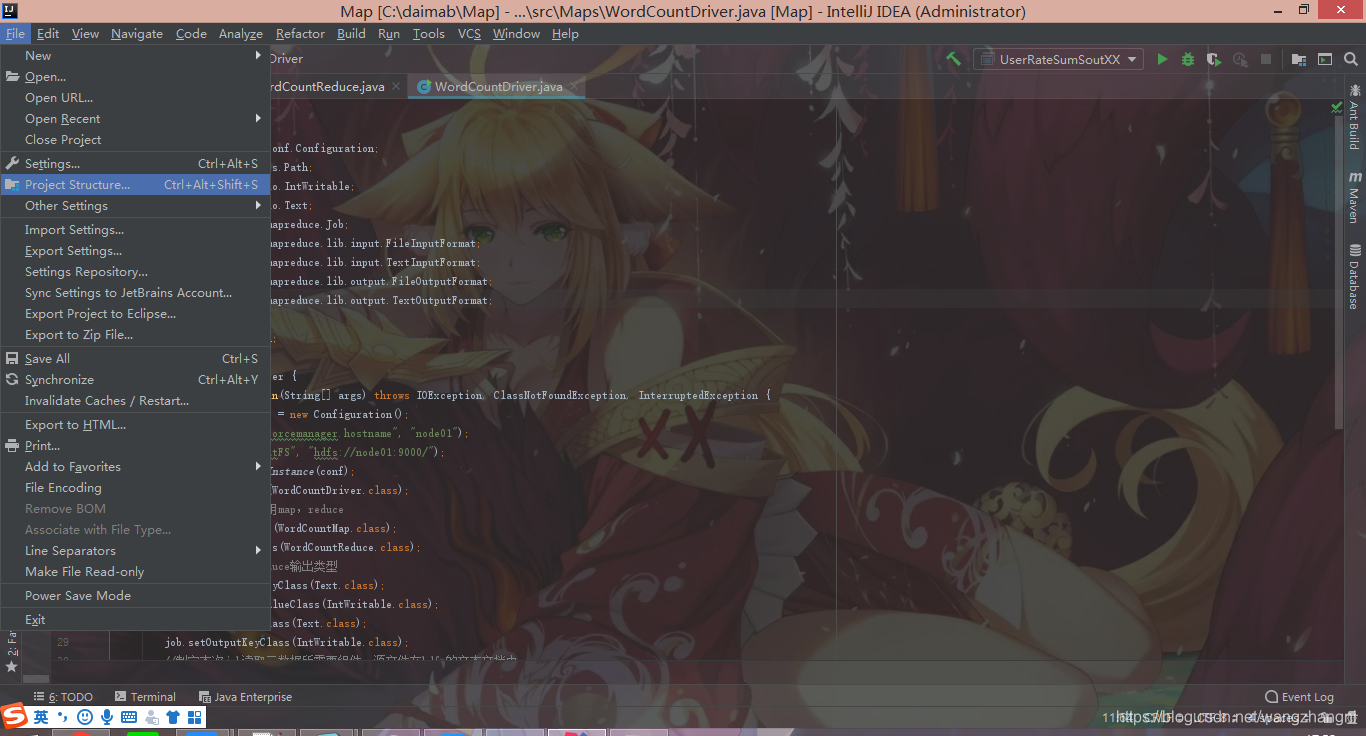Click the Sogou microphone voice input icon

point(107,717)
